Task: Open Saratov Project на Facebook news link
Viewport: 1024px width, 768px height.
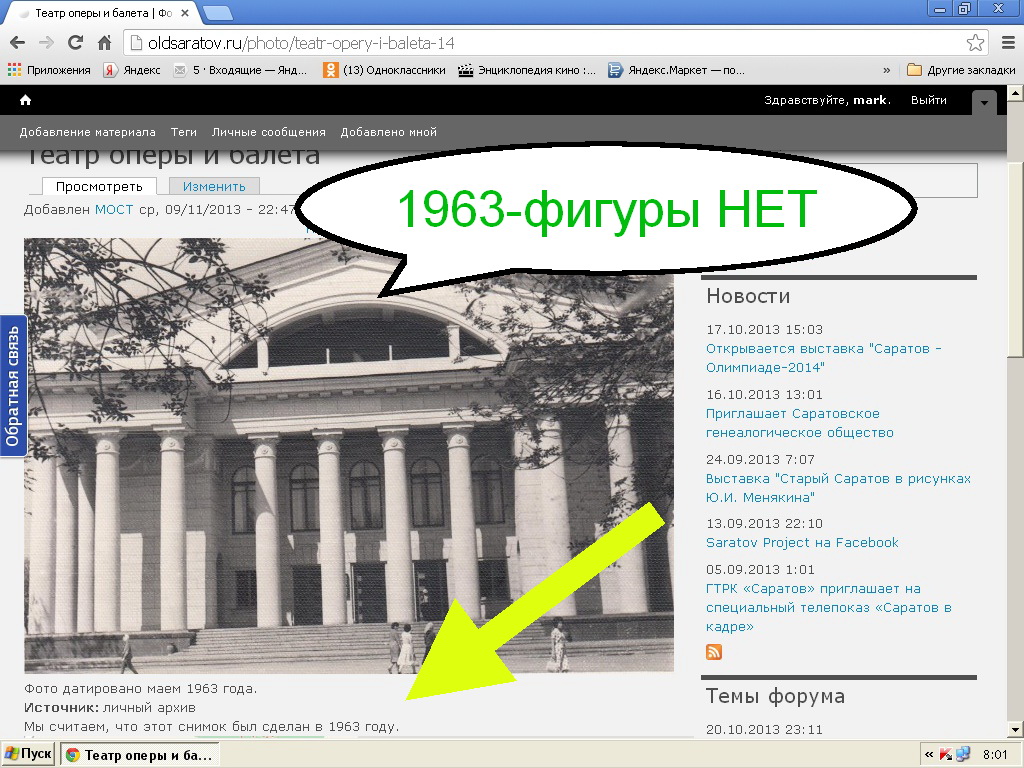Action: 802,542
